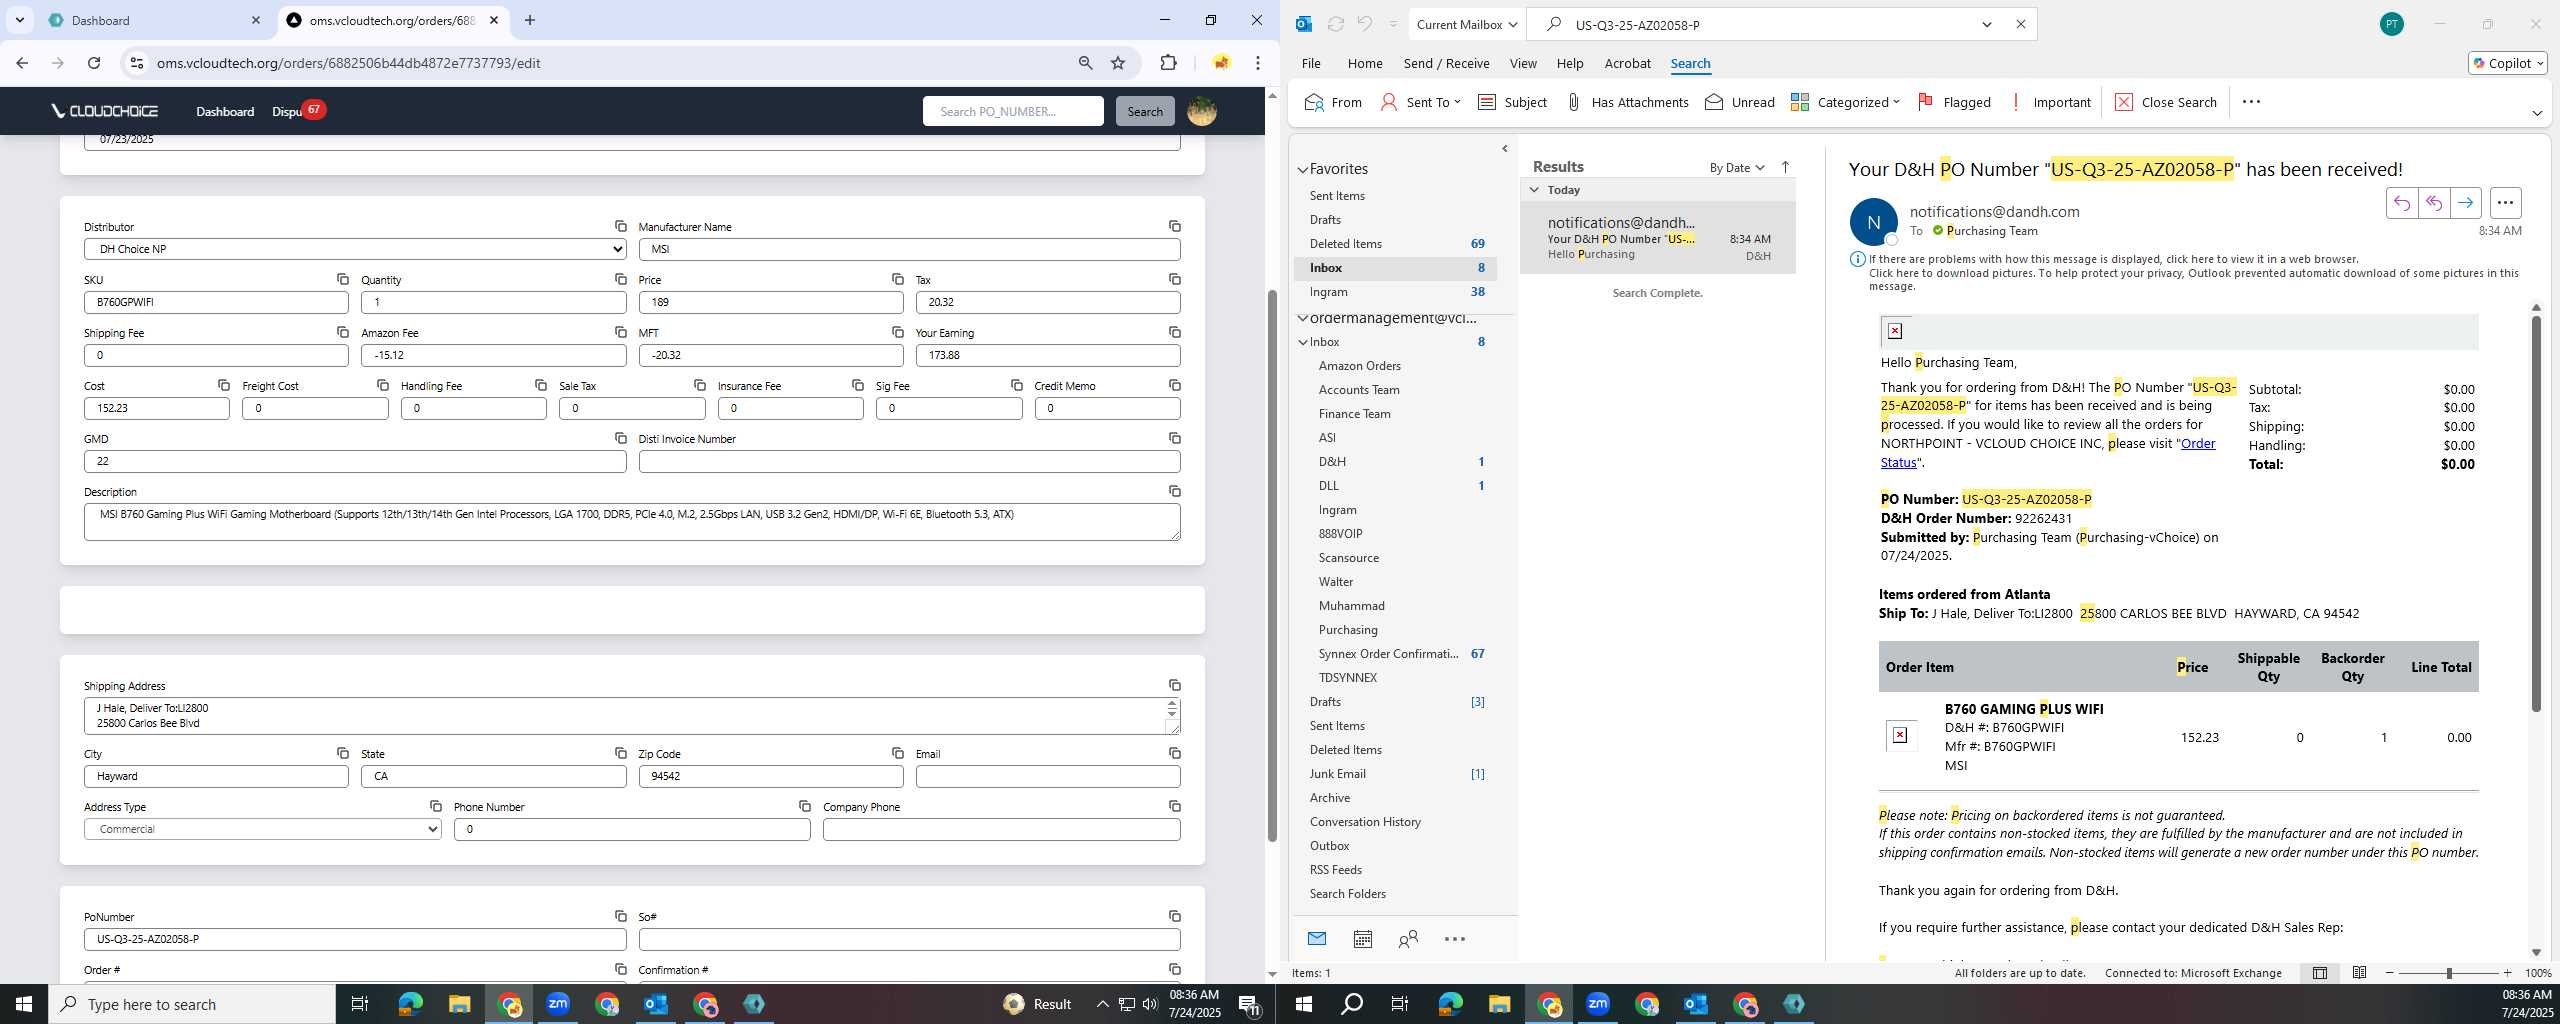Open Dashboard link in CloudChoice navbar
Image resolution: width=2560 pixels, height=1024 pixels.
coord(225,111)
